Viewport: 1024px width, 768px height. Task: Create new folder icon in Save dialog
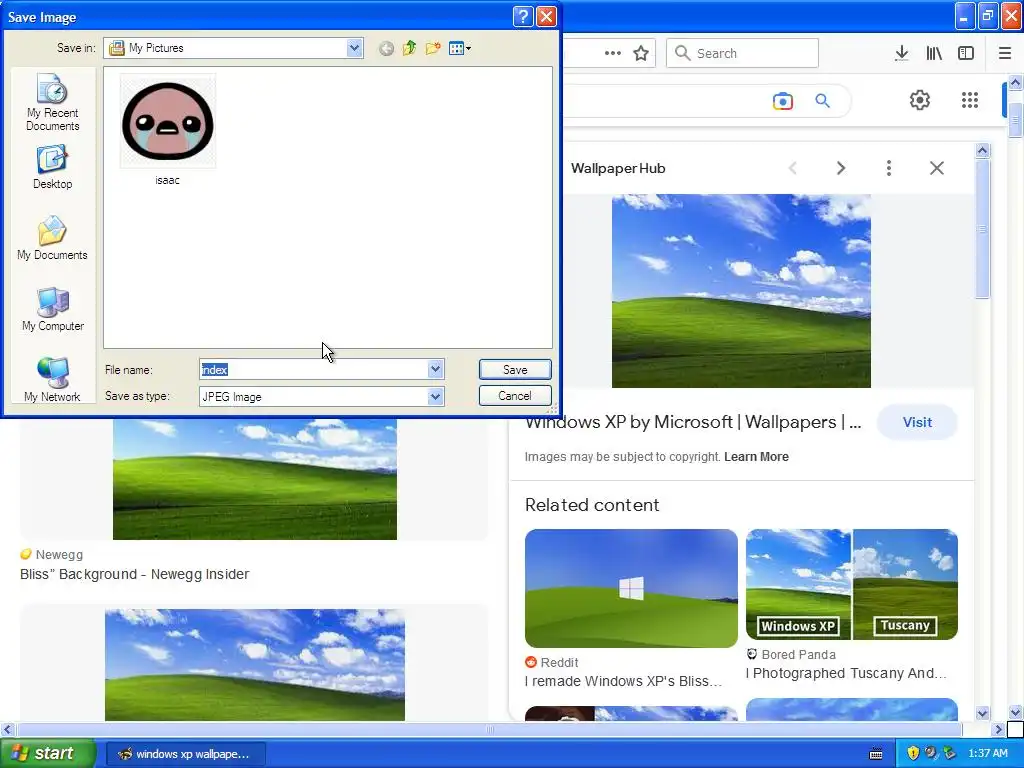click(432, 48)
